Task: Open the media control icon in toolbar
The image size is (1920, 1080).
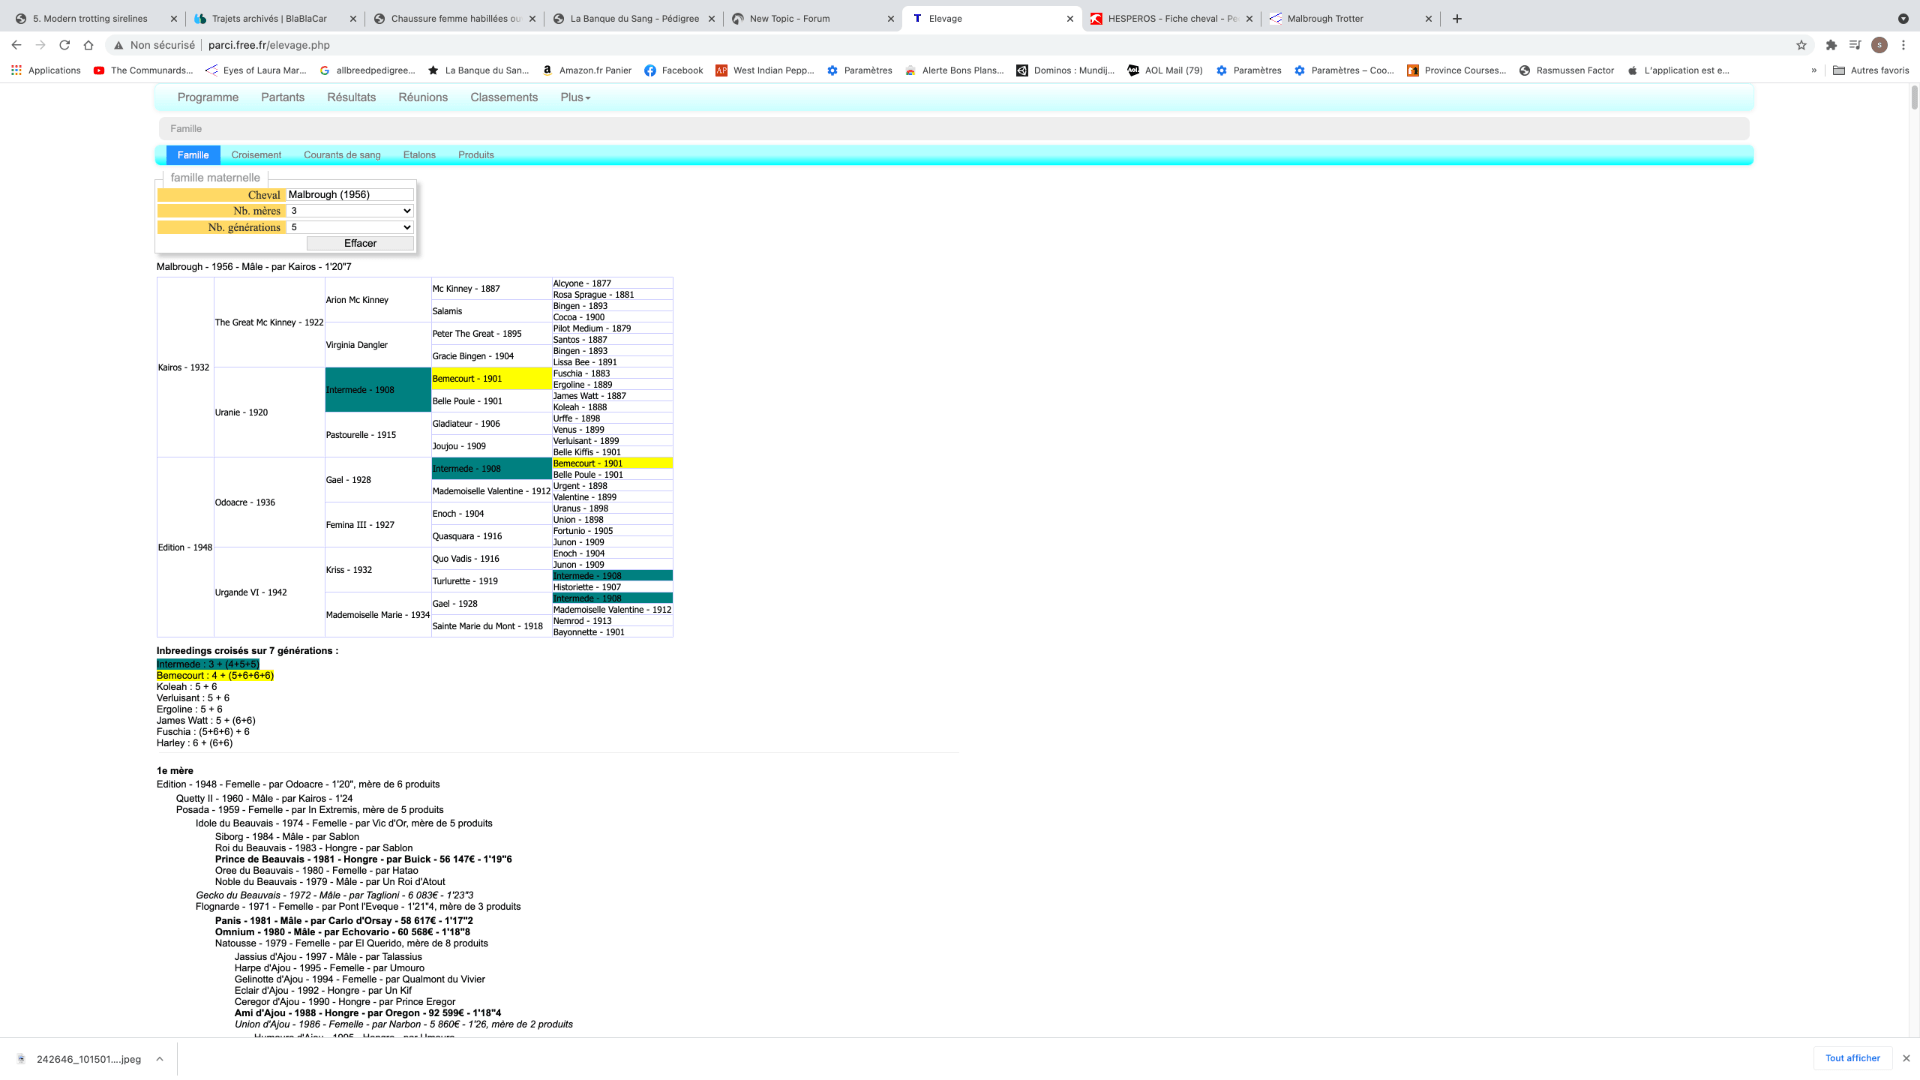Action: [x=1855, y=45]
